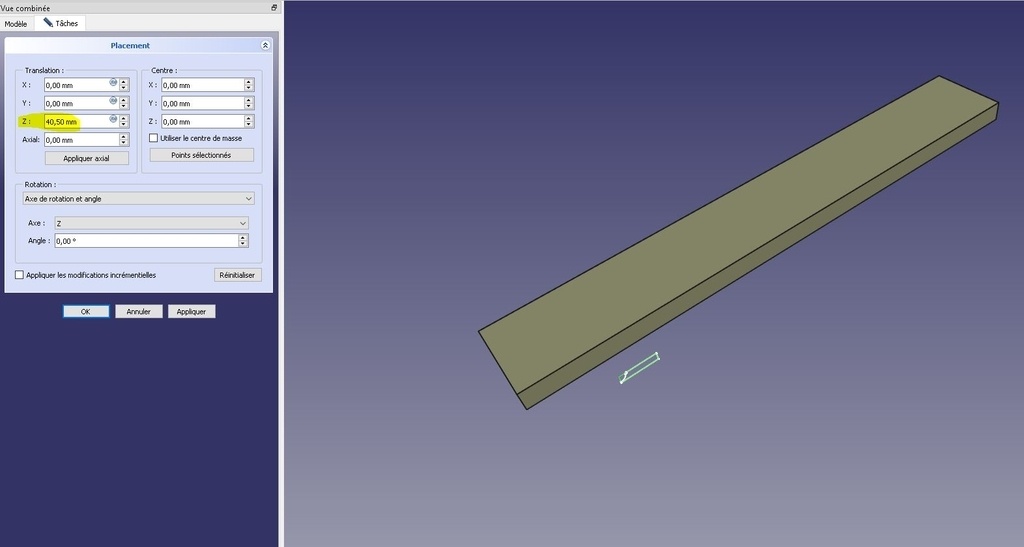Switch to the Modèle tab
This screenshot has height=547, width=1024.
[x=16, y=23]
